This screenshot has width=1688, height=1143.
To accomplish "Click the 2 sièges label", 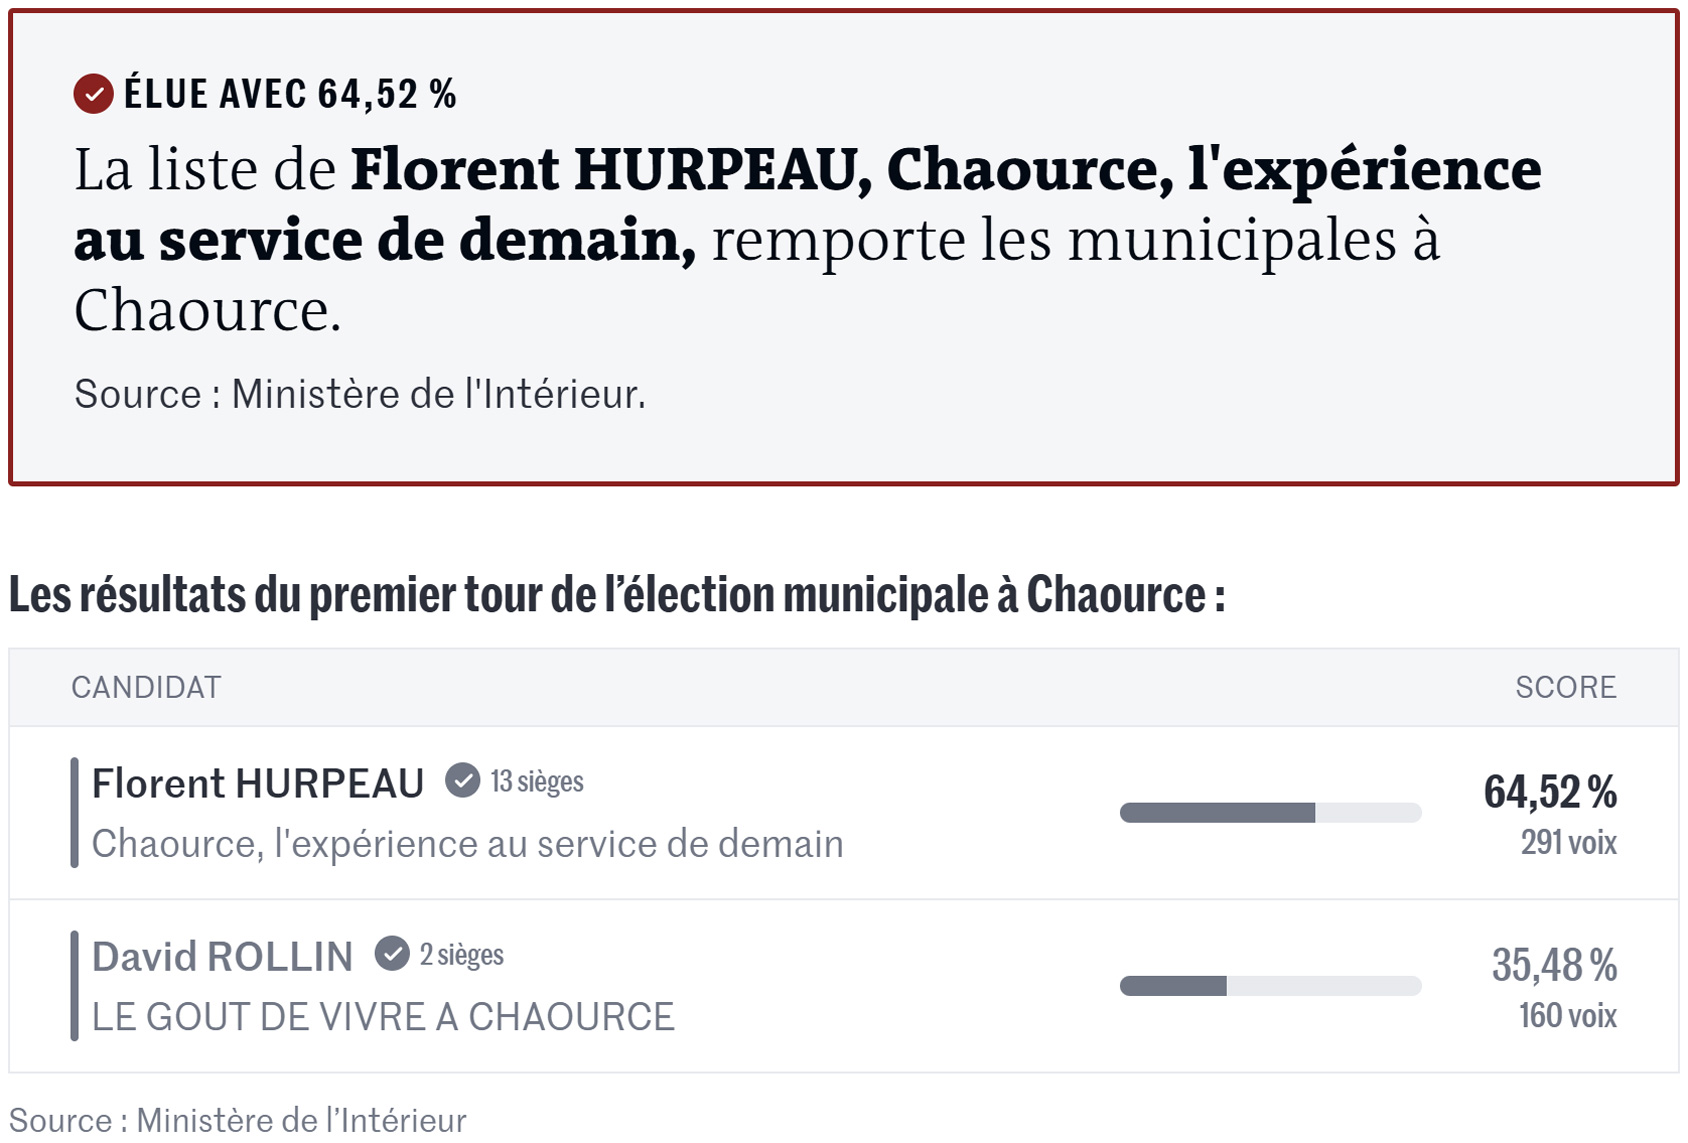I will [462, 955].
